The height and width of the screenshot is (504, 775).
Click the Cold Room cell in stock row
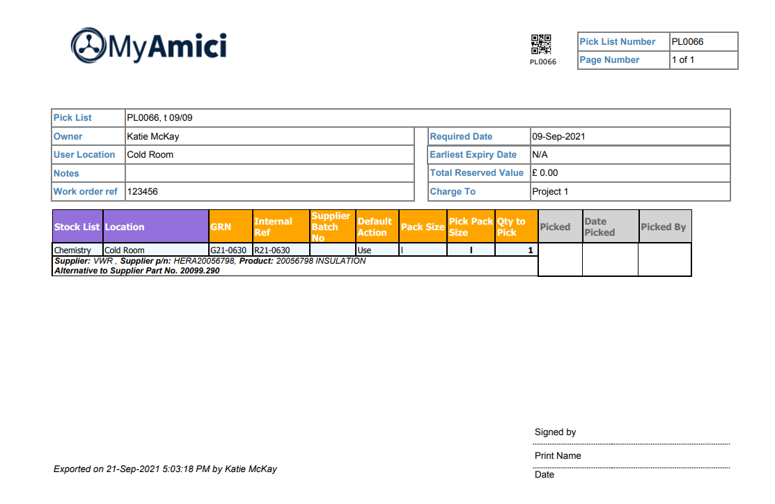click(156, 250)
